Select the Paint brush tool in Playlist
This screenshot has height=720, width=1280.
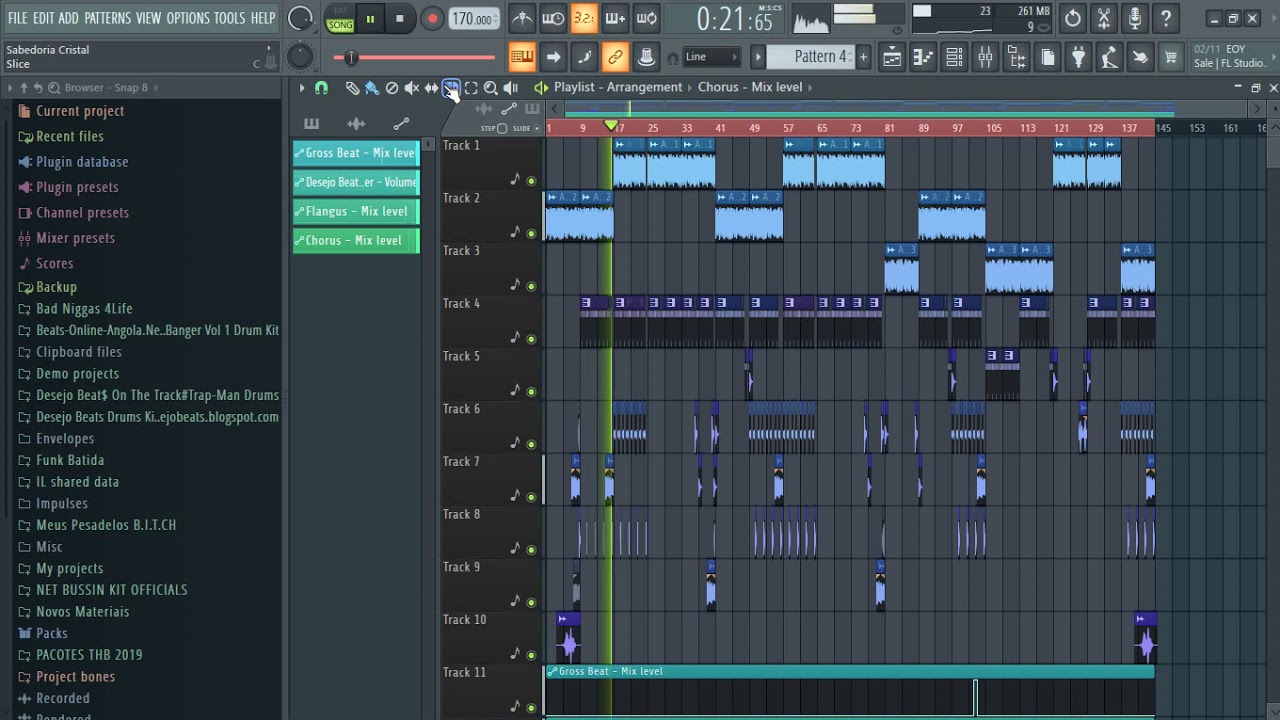372,88
